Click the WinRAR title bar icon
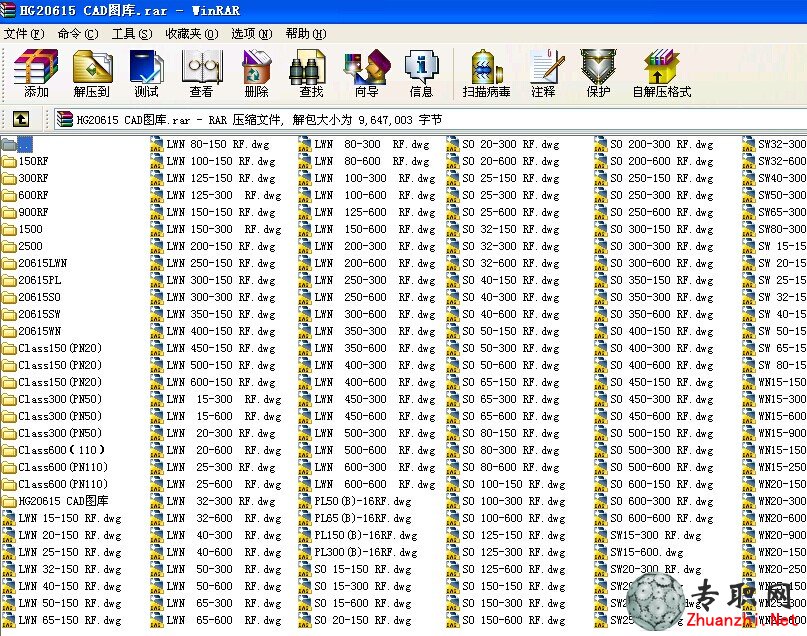Screen dimensions: 807x636 click(x=8, y=10)
